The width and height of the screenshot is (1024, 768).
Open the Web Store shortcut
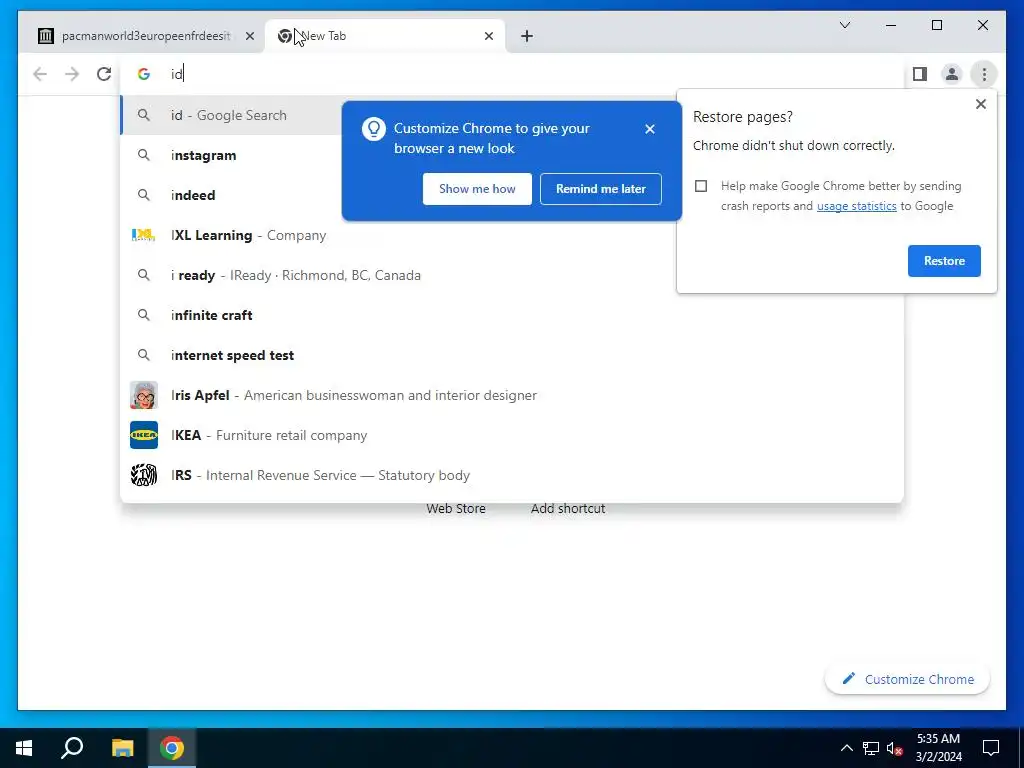[456, 508]
